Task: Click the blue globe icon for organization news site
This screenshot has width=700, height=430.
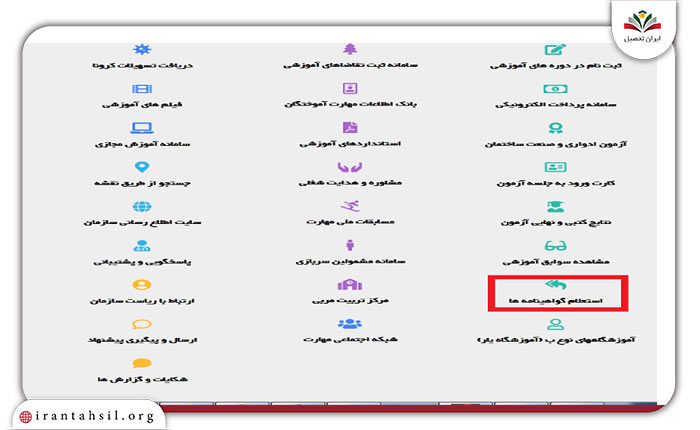Action: click(x=142, y=206)
